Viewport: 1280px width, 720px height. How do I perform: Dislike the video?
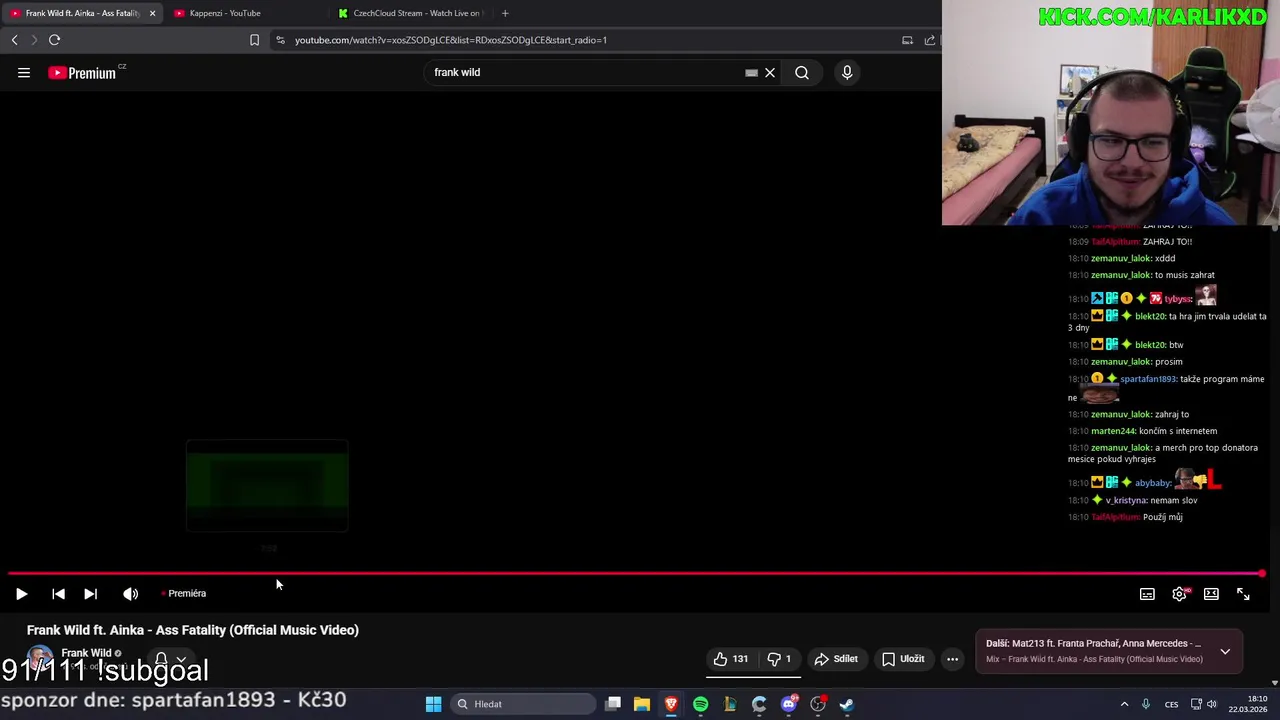tap(779, 659)
